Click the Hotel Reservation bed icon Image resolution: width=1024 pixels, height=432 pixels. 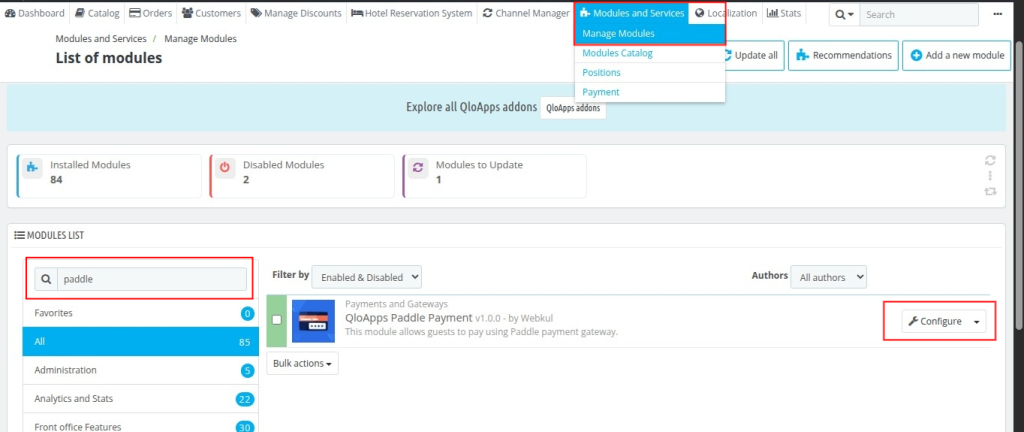pyautogui.click(x=357, y=13)
